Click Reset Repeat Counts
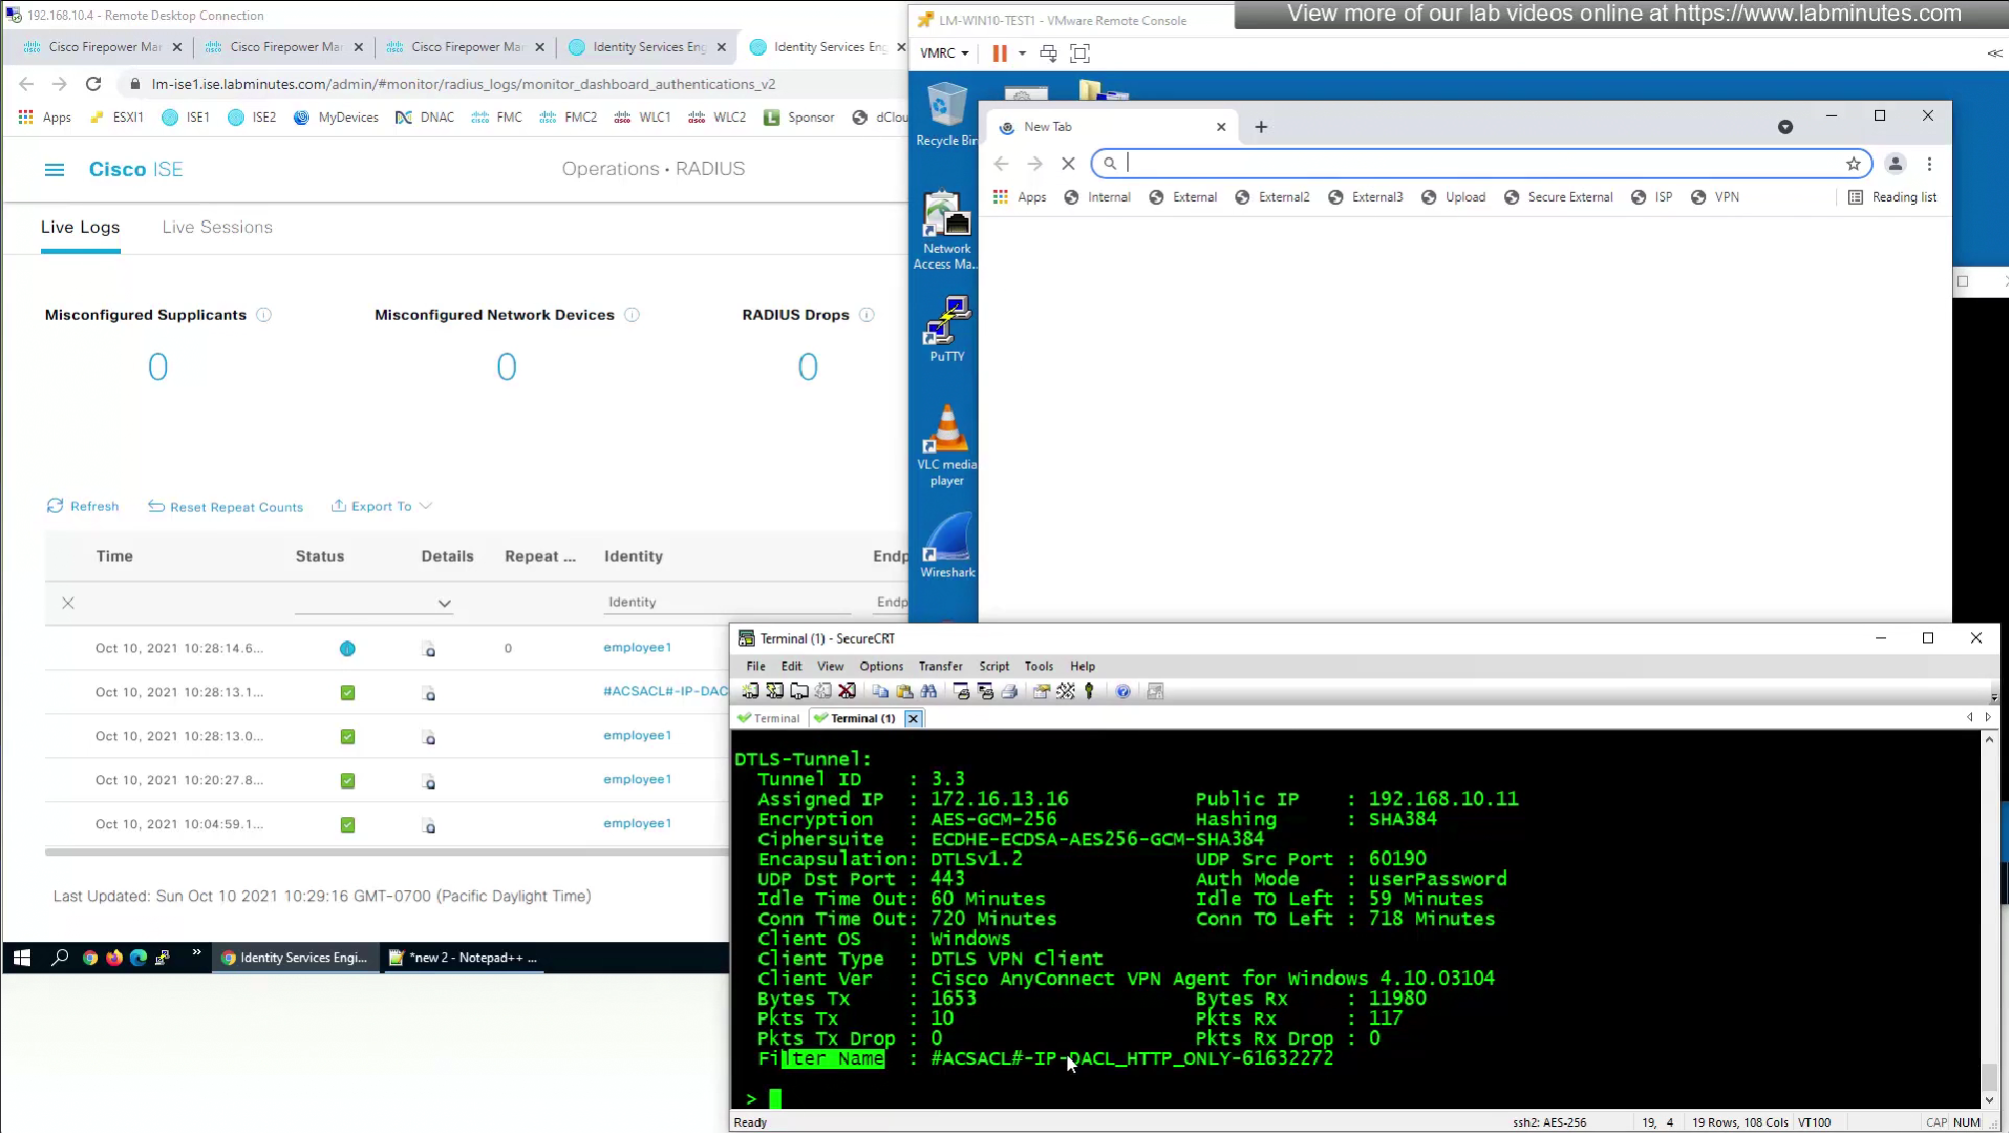 click(x=226, y=507)
